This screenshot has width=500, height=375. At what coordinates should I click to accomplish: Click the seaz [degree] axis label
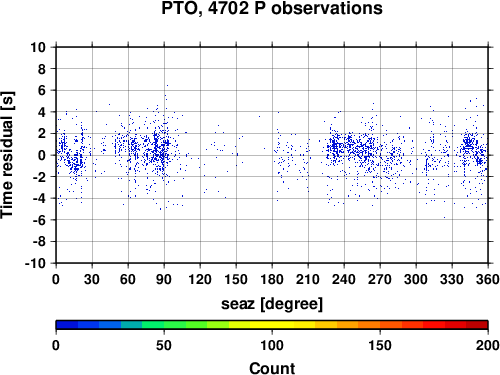272,304
